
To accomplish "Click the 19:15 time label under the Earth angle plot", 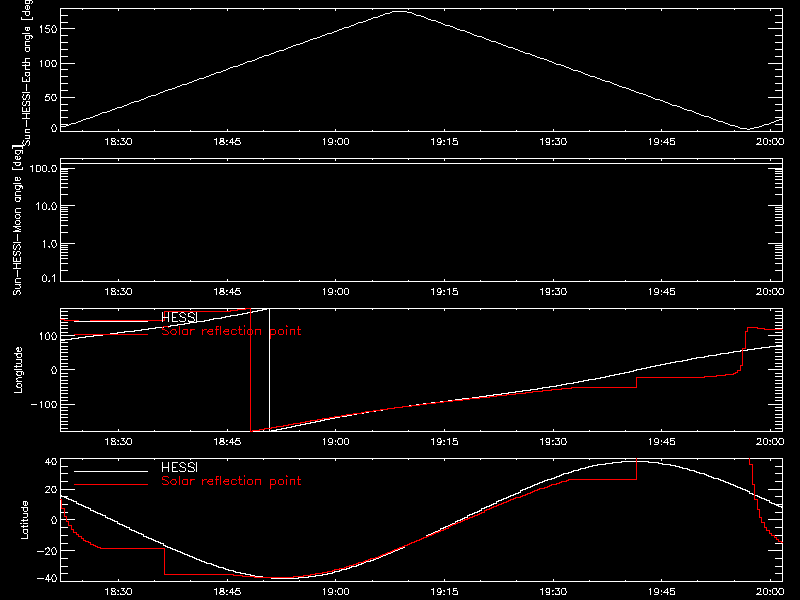I will pos(444,142).
